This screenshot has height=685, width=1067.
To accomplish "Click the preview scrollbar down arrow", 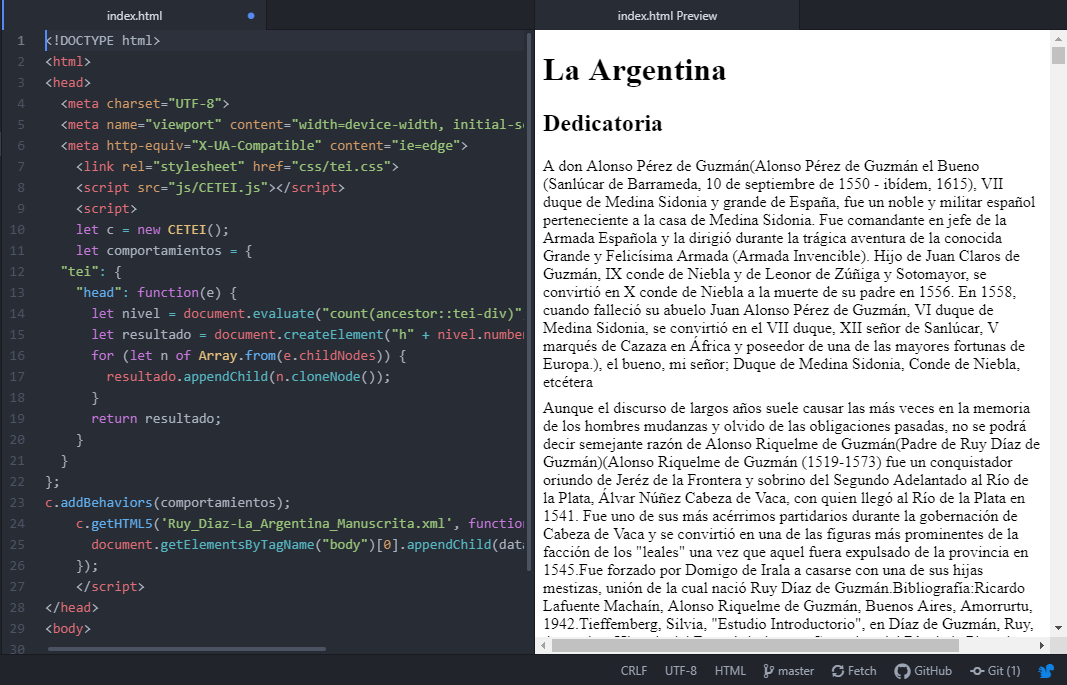I will (x=1057, y=629).
